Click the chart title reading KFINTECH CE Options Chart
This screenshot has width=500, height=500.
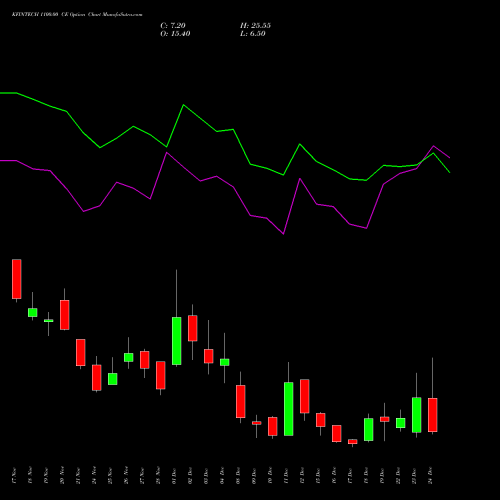tap(77, 15)
